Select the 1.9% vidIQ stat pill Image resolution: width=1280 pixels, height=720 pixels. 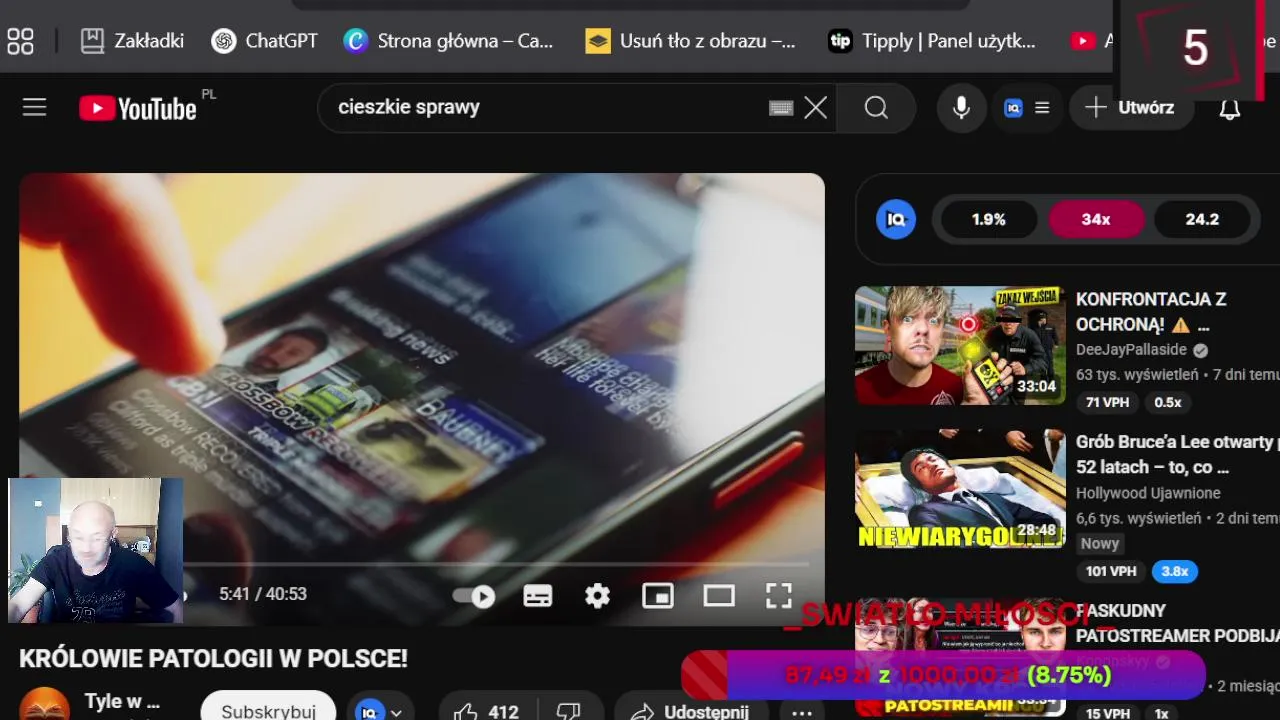(x=988, y=219)
